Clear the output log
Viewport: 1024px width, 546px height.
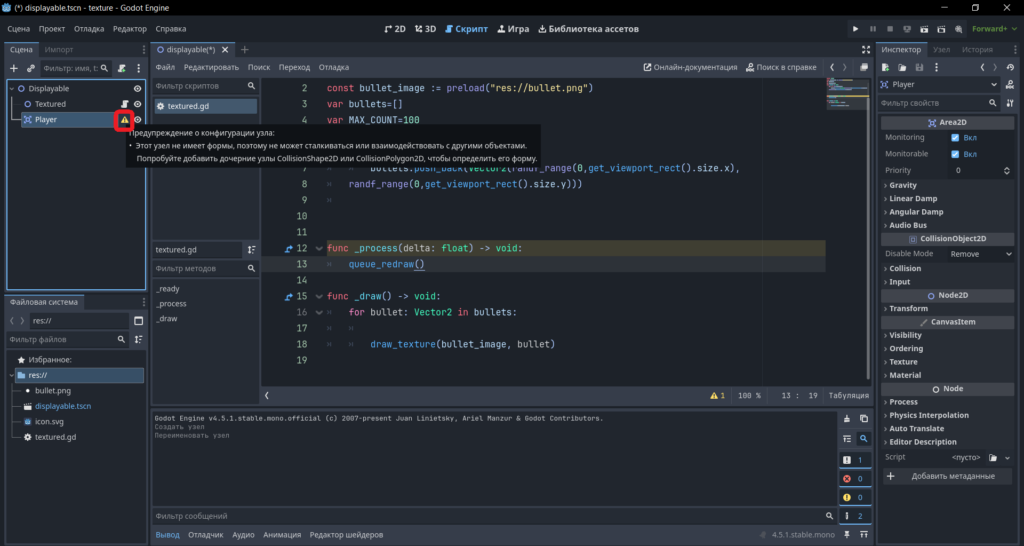click(x=847, y=419)
